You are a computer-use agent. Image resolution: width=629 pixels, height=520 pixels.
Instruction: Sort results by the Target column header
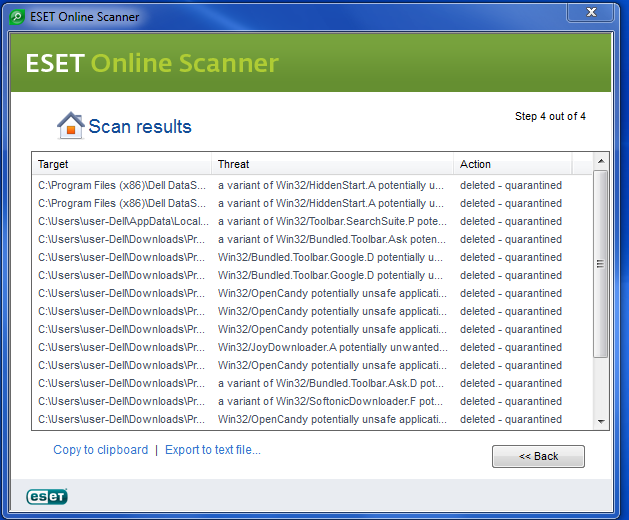[122, 164]
